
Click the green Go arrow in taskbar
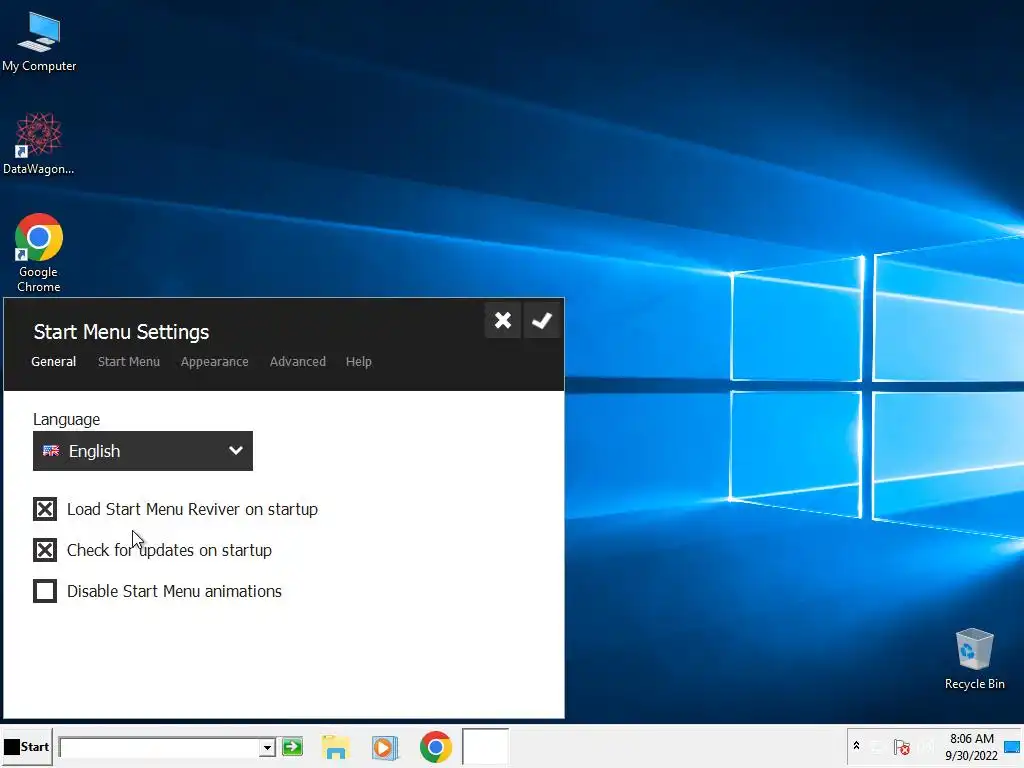293,747
